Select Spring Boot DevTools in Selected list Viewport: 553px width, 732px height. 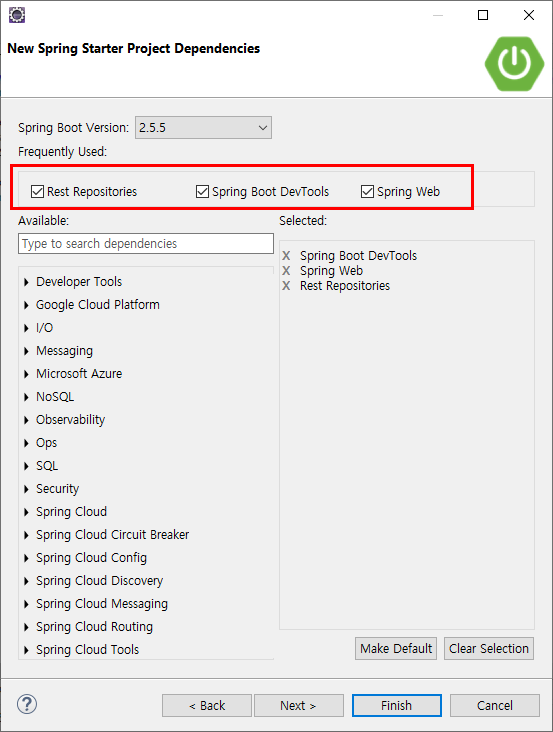358,256
